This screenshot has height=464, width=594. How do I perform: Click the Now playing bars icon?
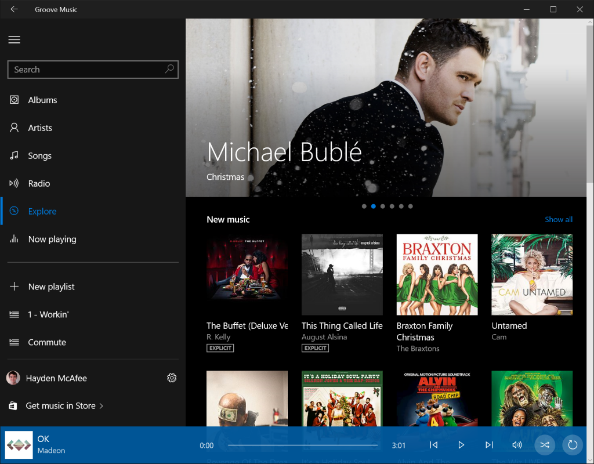(14, 239)
